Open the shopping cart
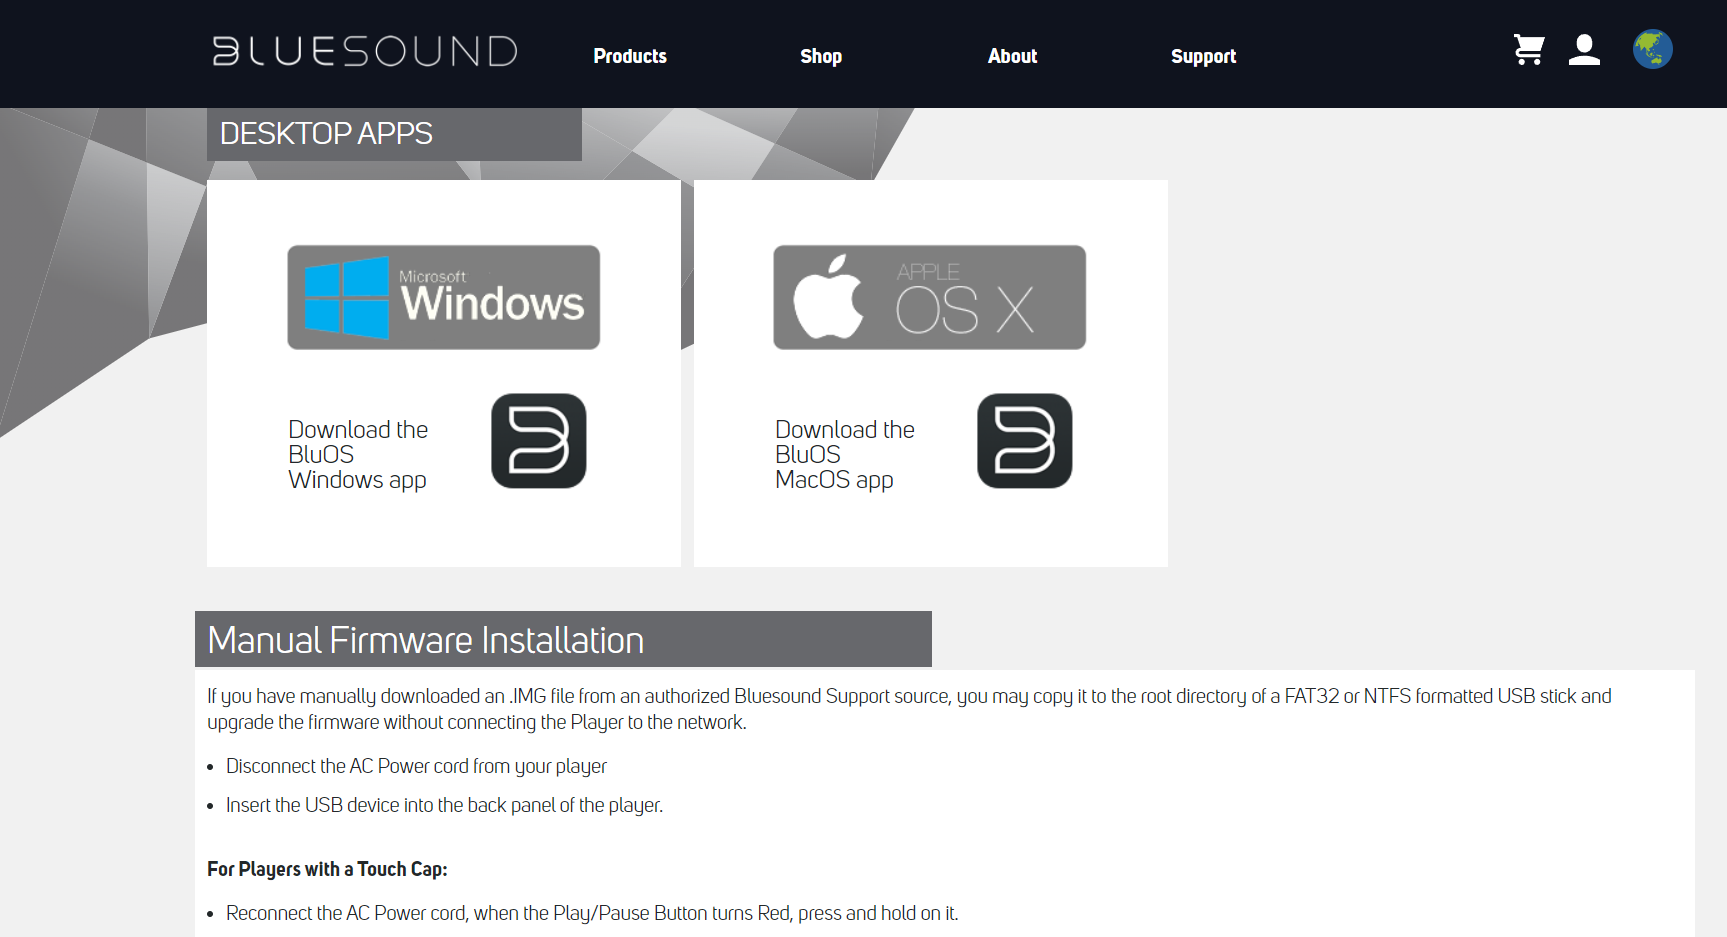The image size is (1727, 937). coord(1528,50)
